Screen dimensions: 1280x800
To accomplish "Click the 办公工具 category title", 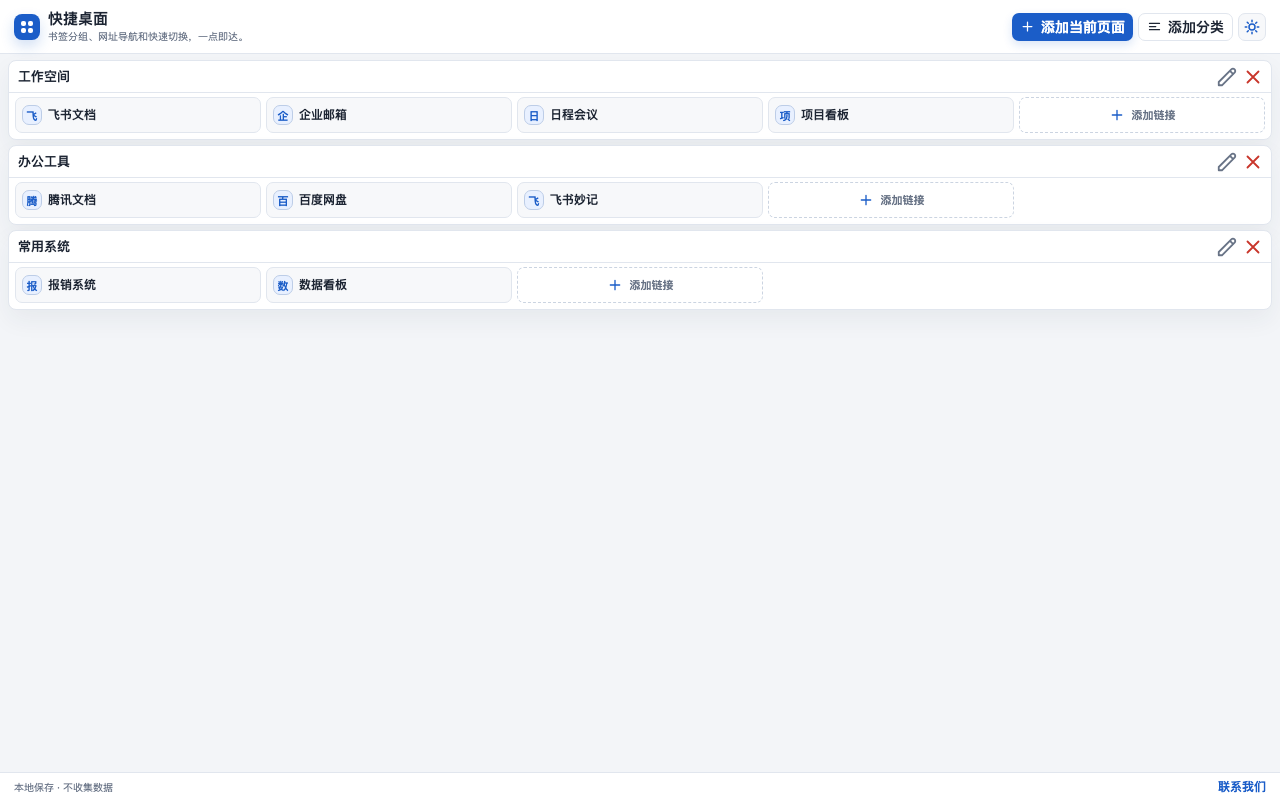I will (44, 162).
